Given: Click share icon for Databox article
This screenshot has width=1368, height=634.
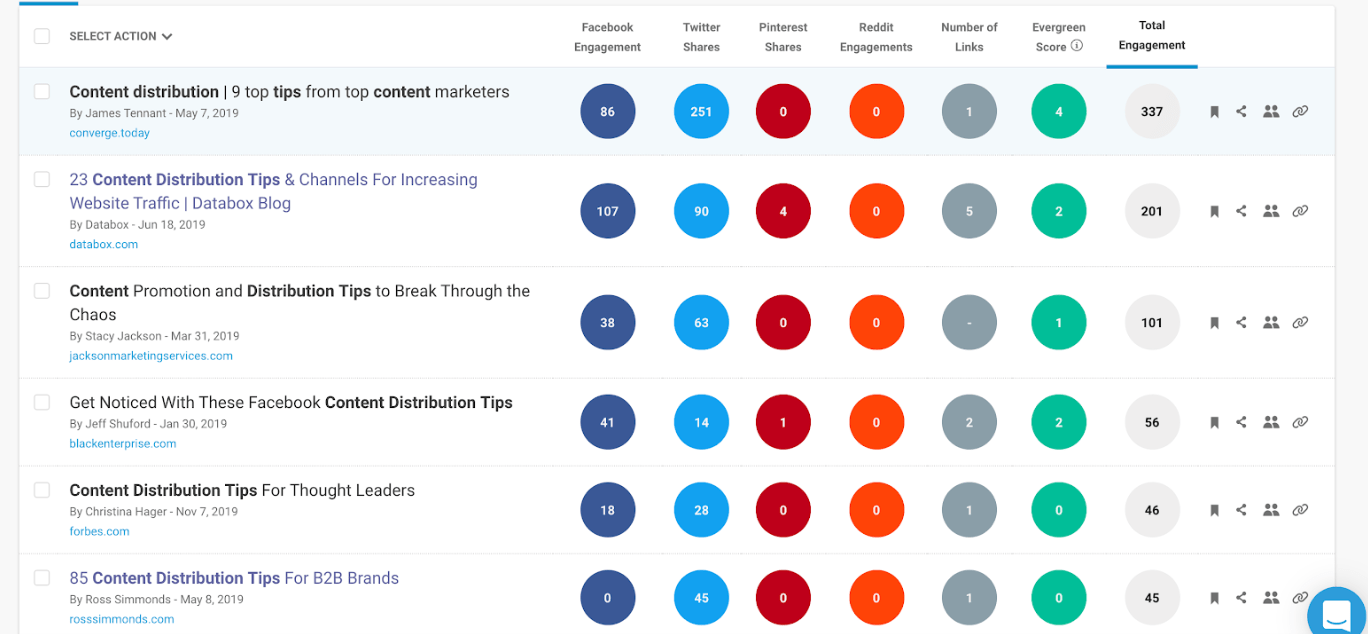Looking at the screenshot, I should [x=1241, y=211].
